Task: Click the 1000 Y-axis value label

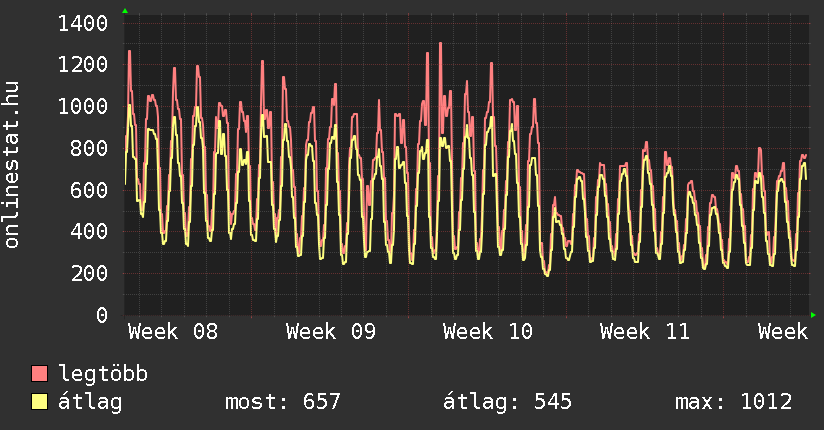Action: (x=84, y=106)
